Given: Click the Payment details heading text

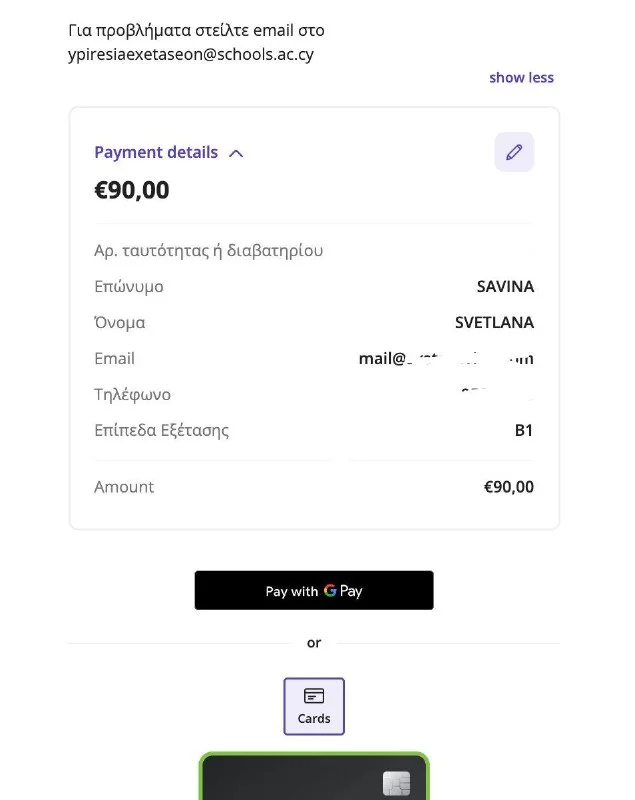Looking at the screenshot, I should point(156,152).
